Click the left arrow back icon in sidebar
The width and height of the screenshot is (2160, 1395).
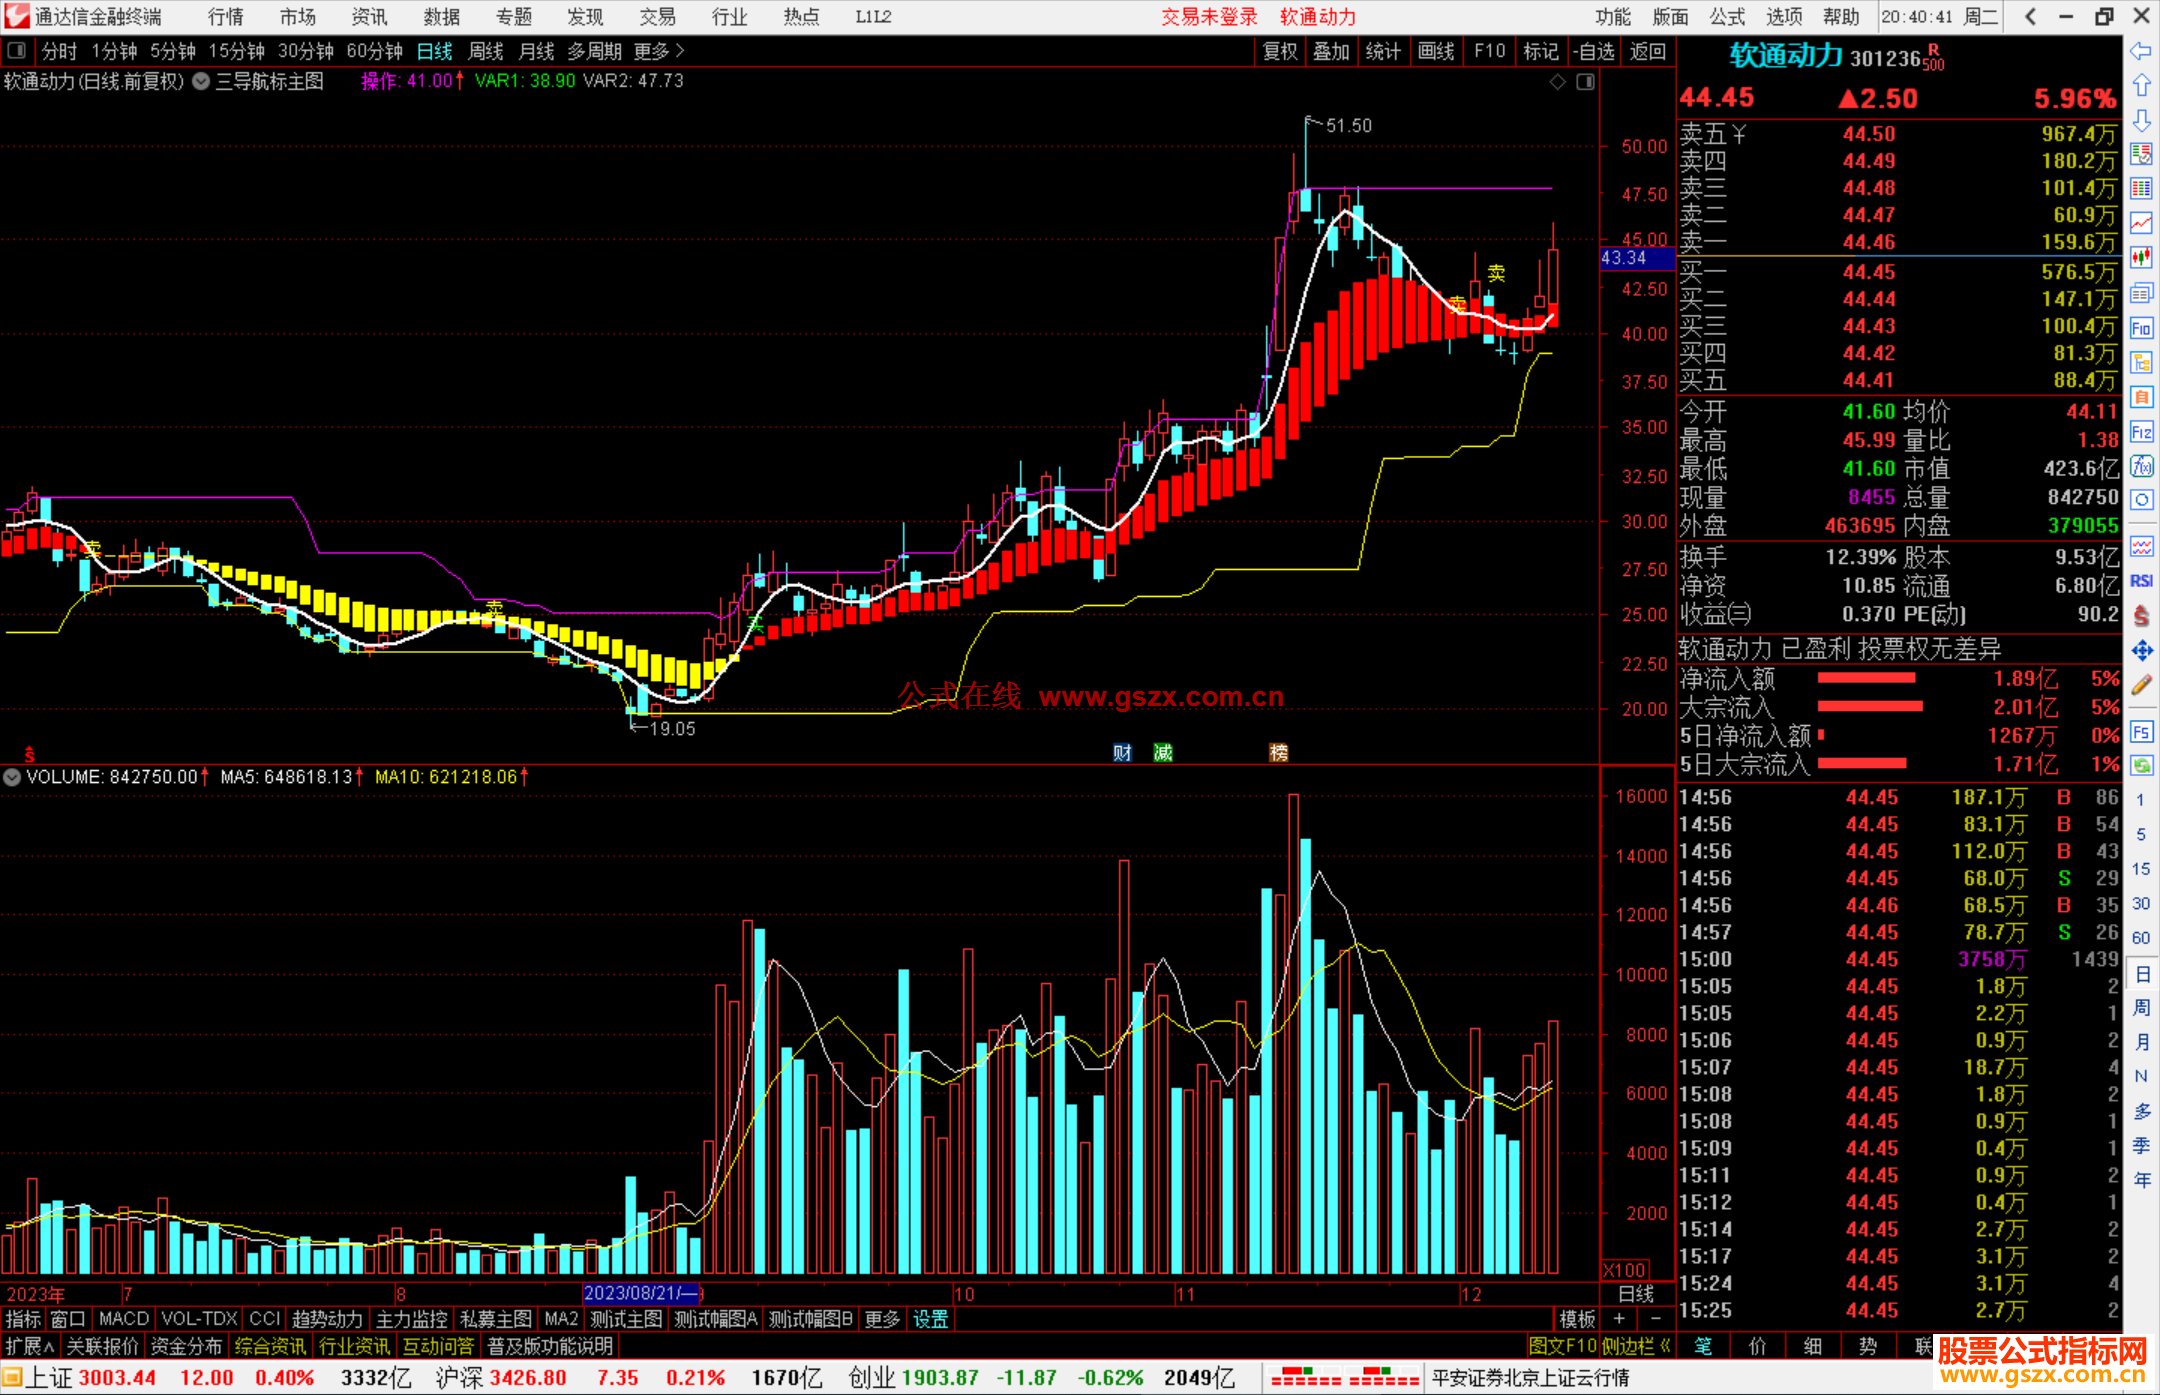tap(2141, 51)
